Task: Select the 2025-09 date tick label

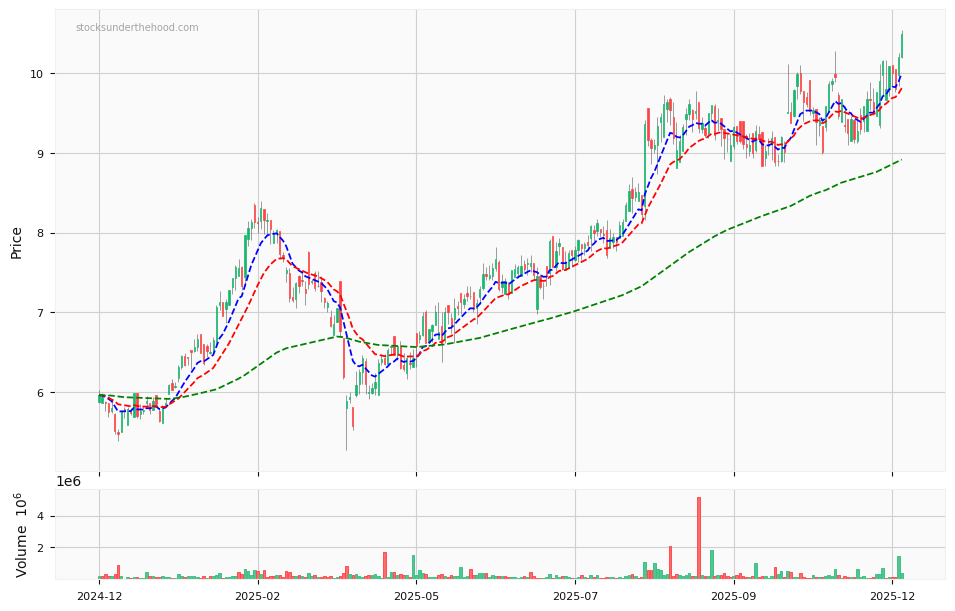Action: point(733,594)
